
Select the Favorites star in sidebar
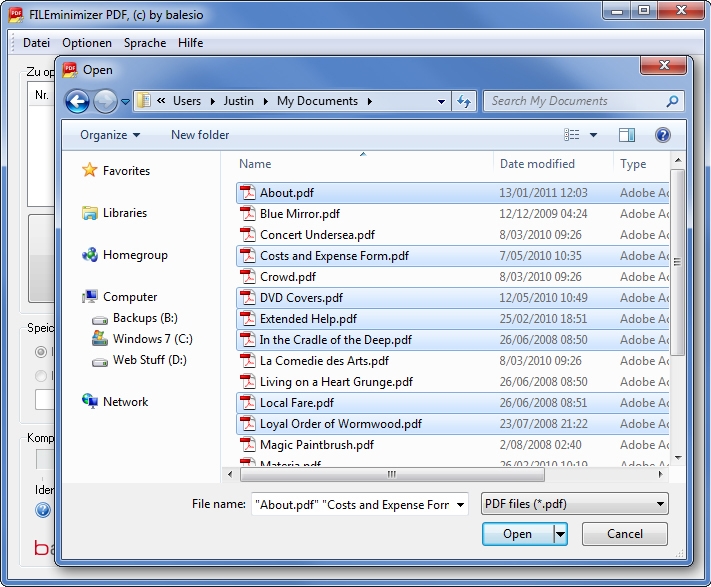pos(90,171)
